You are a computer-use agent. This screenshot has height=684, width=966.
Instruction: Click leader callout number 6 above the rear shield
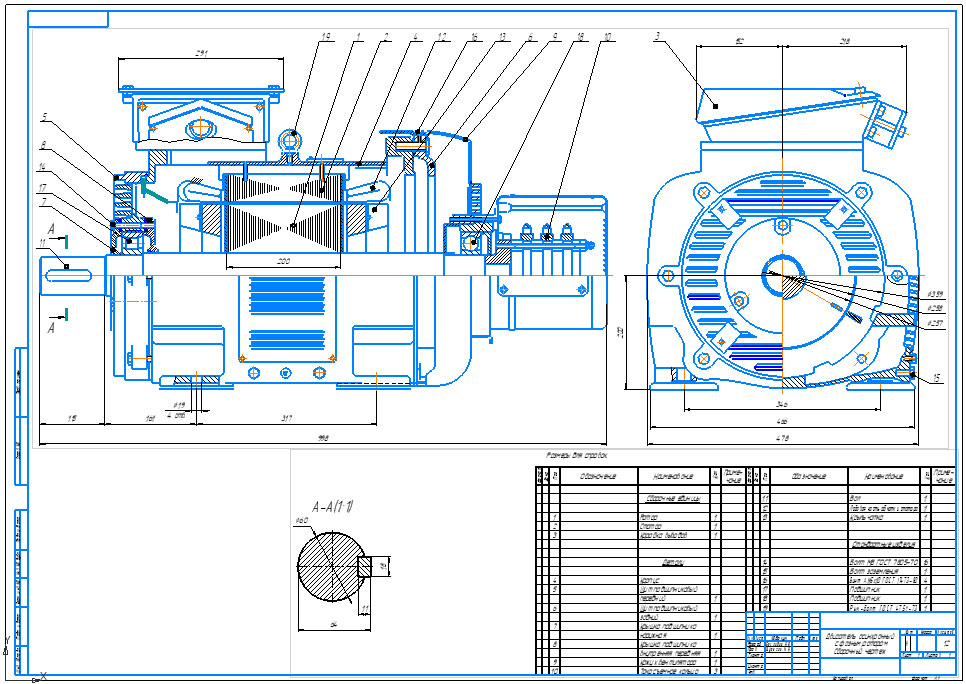coord(530,37)
